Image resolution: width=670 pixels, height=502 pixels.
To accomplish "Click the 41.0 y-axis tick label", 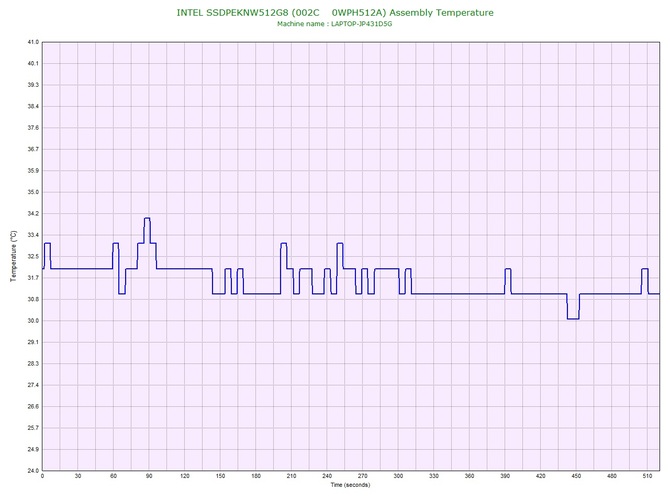I will [33, 42].
